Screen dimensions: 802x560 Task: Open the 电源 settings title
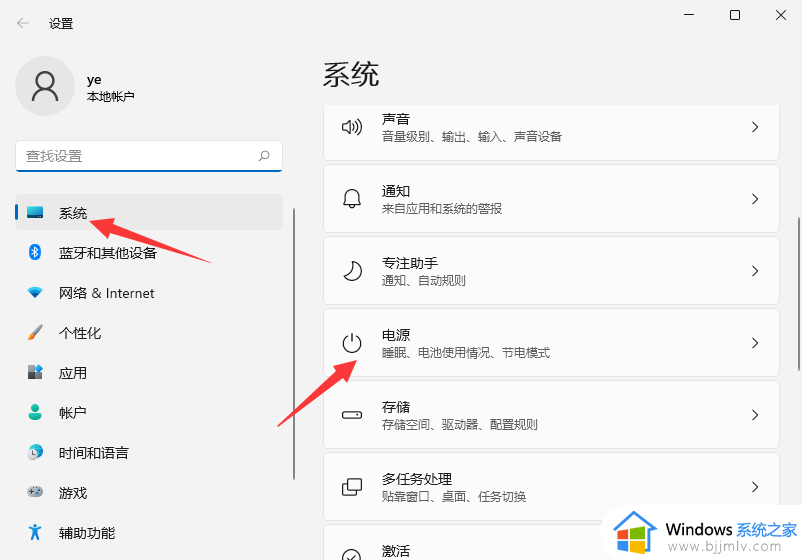coord(396,334)
